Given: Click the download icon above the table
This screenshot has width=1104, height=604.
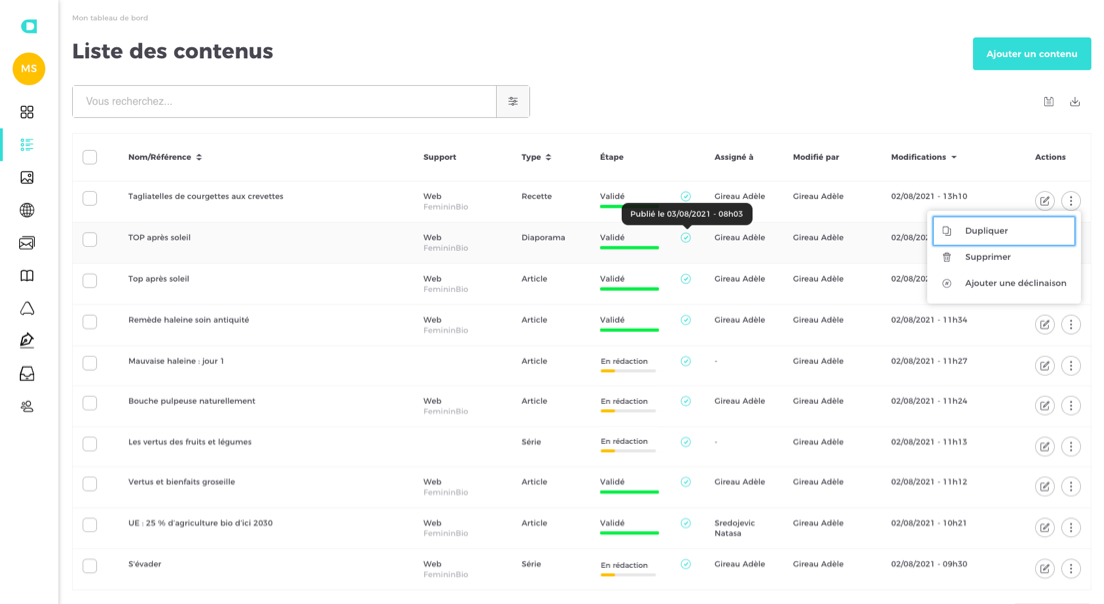Looking at the screenshot, I should 1075,101.
